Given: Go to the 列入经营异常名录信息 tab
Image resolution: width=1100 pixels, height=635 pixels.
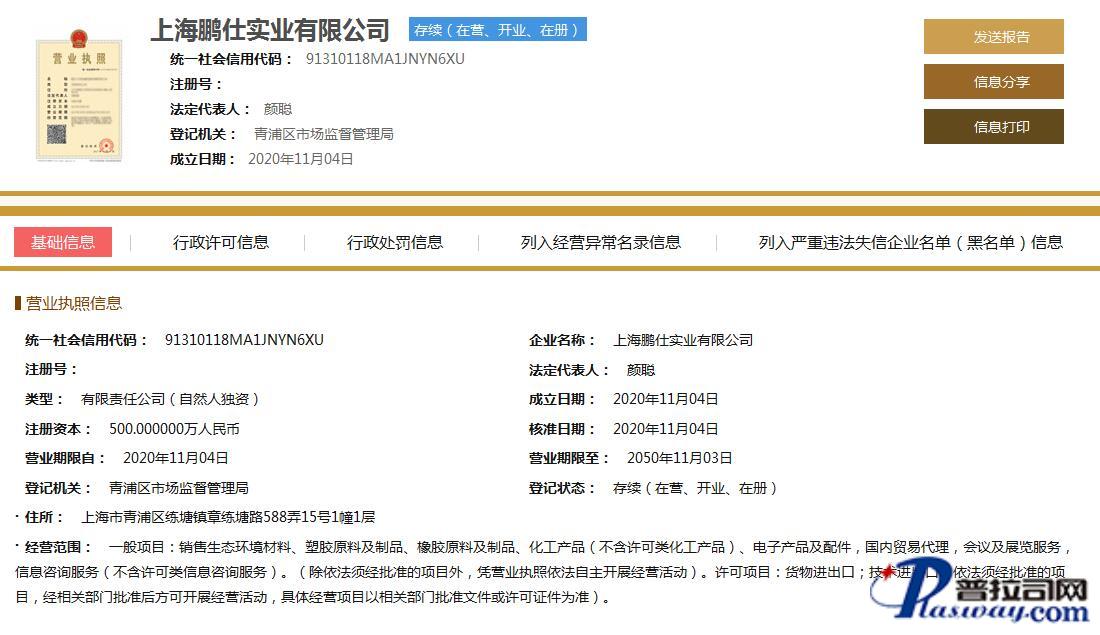Looking at the screenshot, I should pyautogui.click(x=600, y=242).
